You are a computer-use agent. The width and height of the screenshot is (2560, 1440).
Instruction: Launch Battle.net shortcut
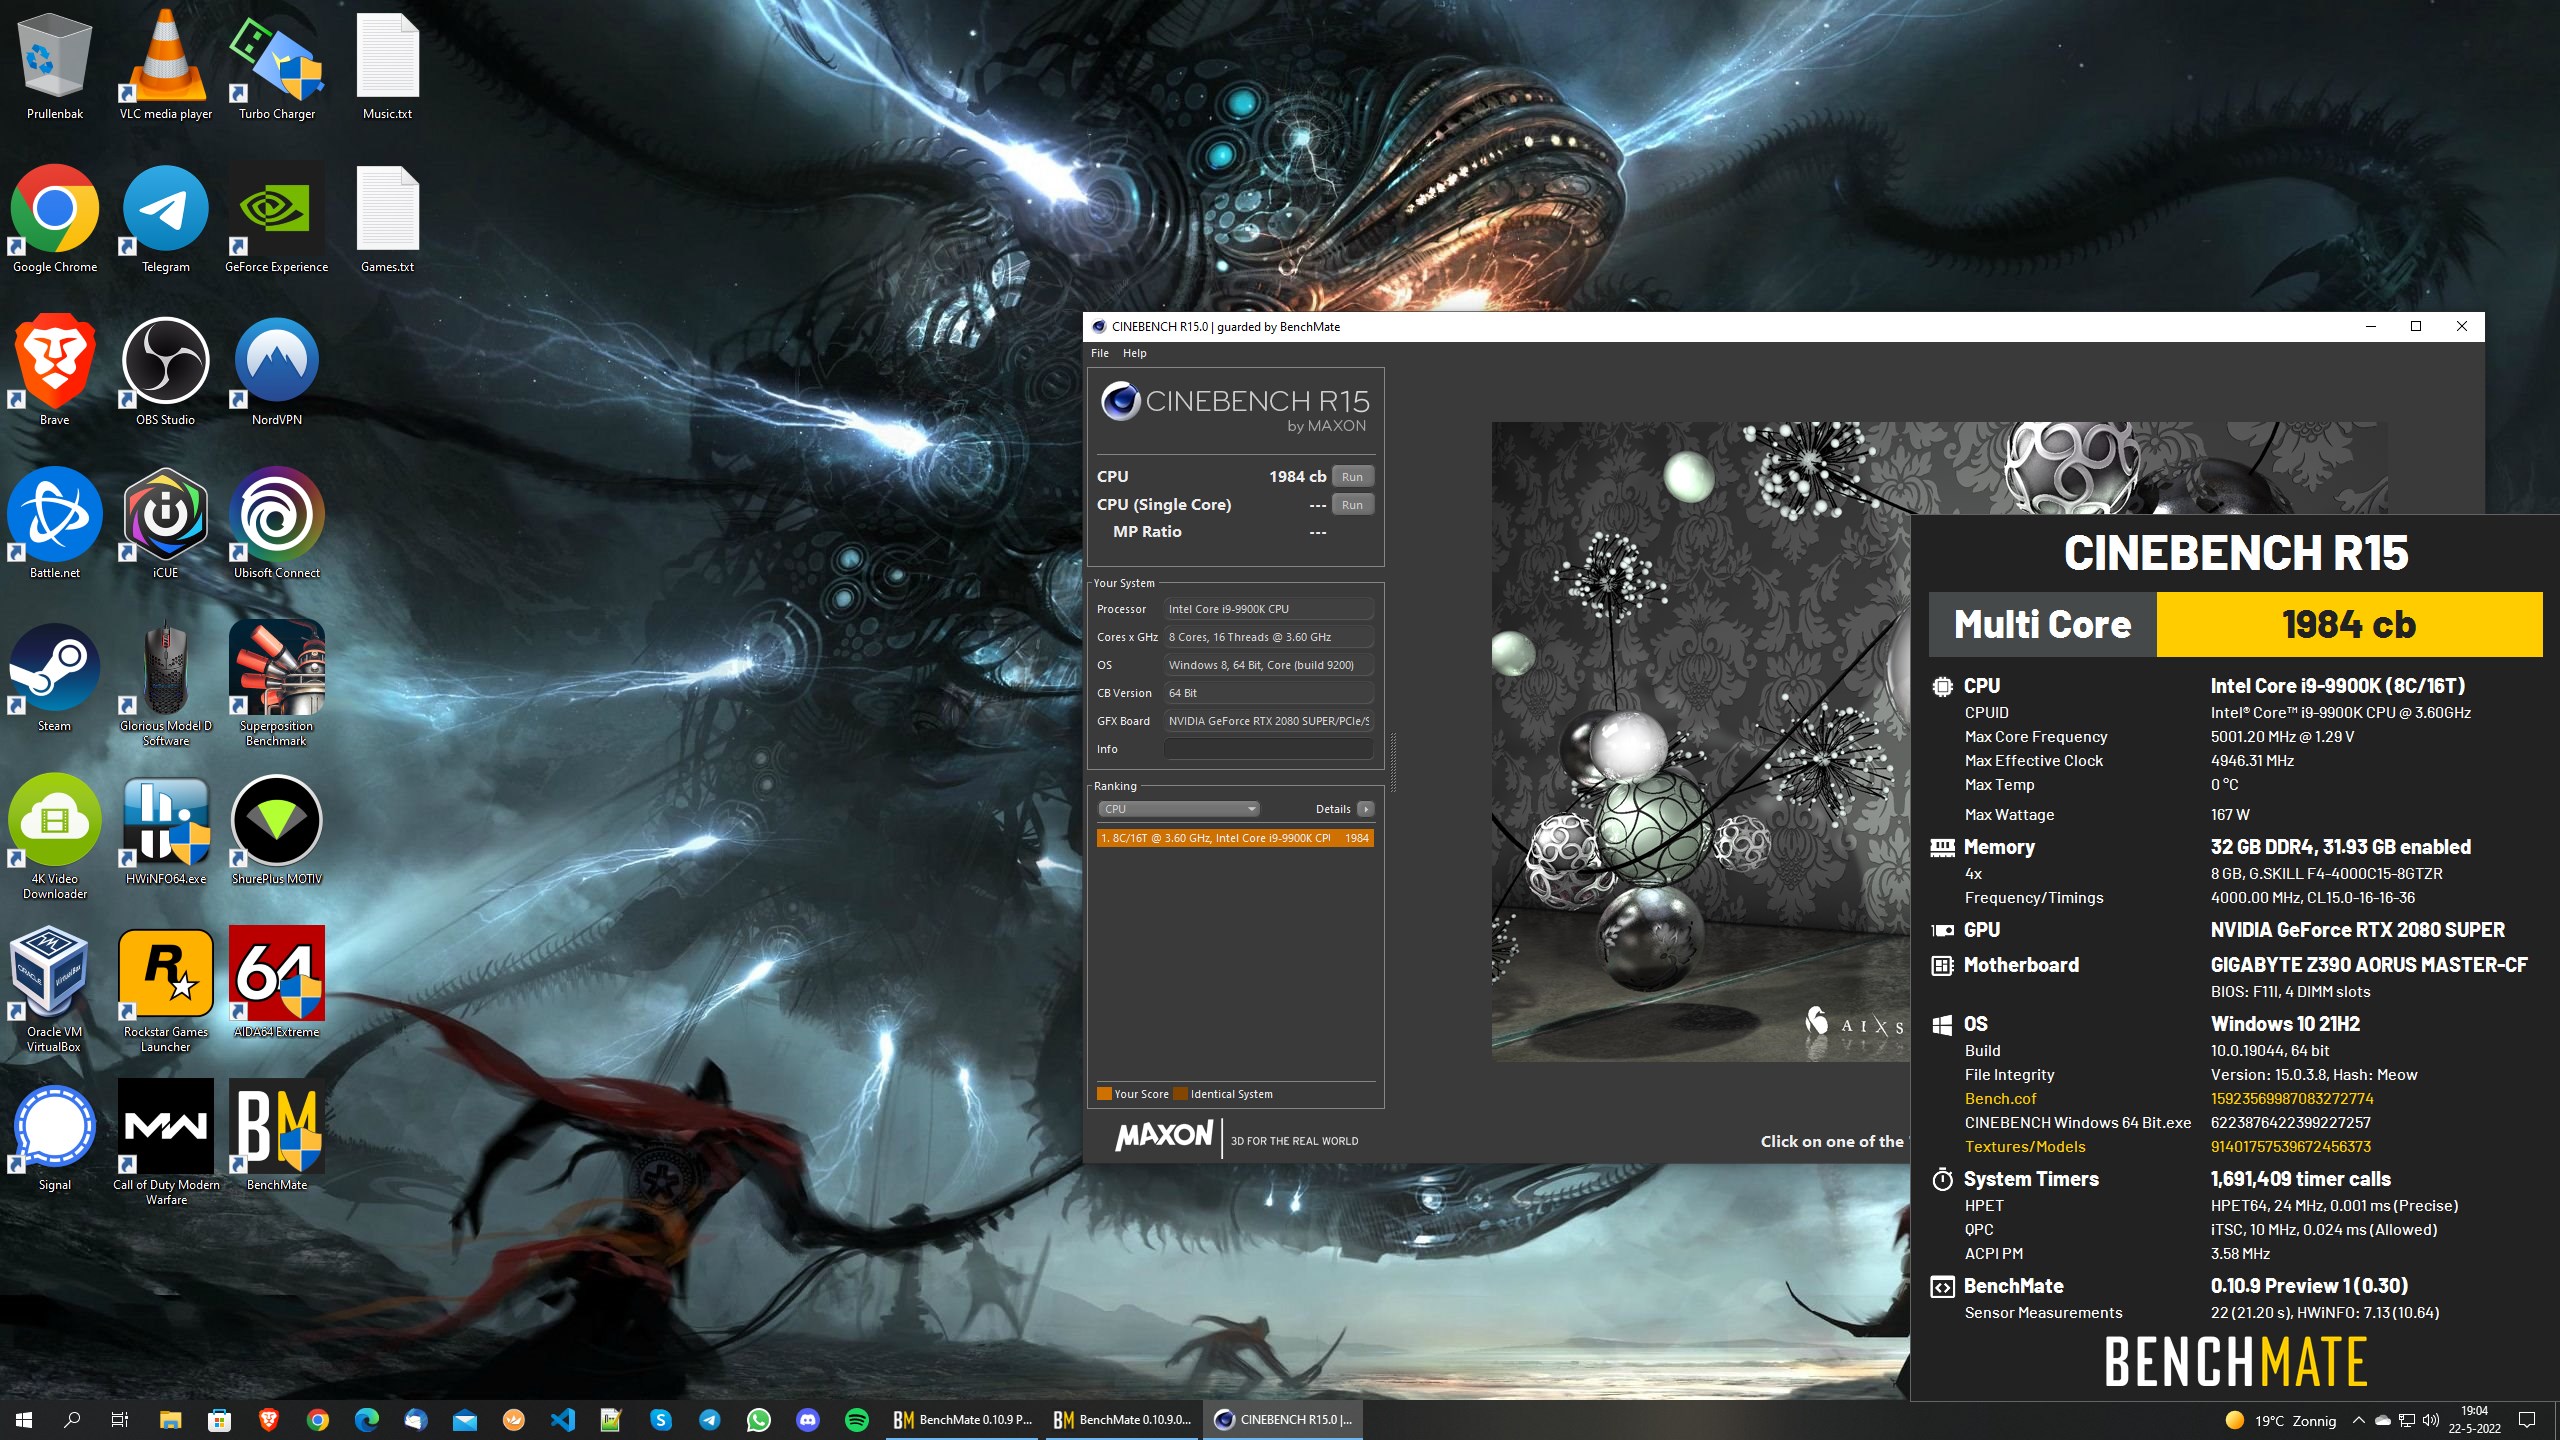coord(55,525)
